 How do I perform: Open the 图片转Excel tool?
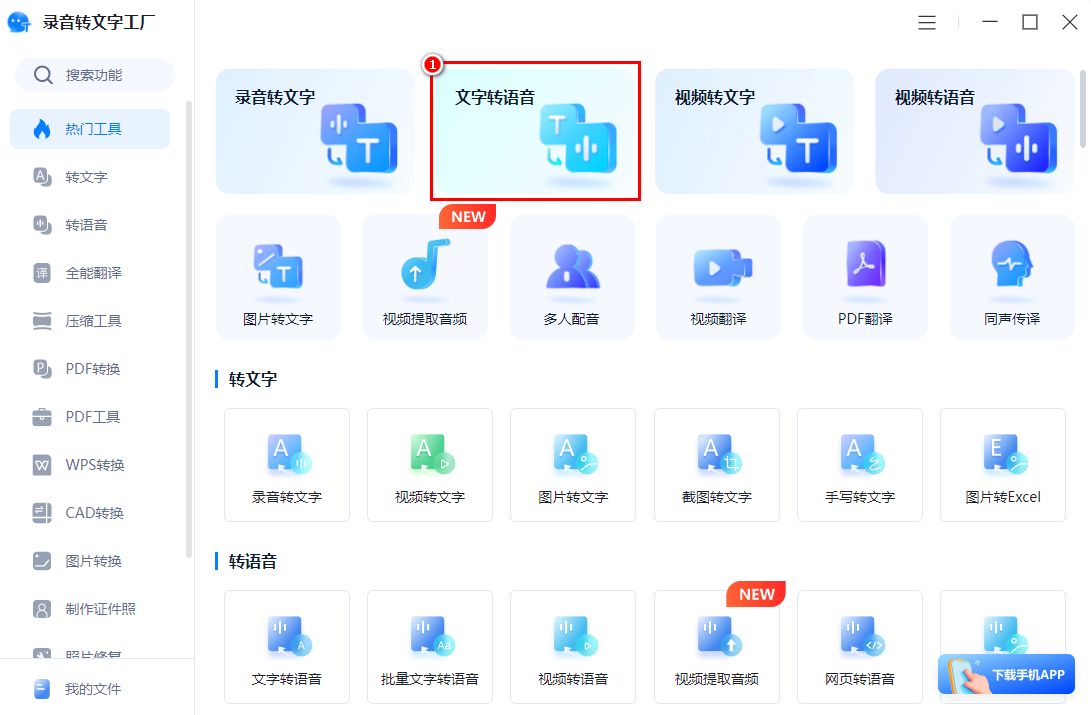pyautogui.click(x=1003, y=465)
